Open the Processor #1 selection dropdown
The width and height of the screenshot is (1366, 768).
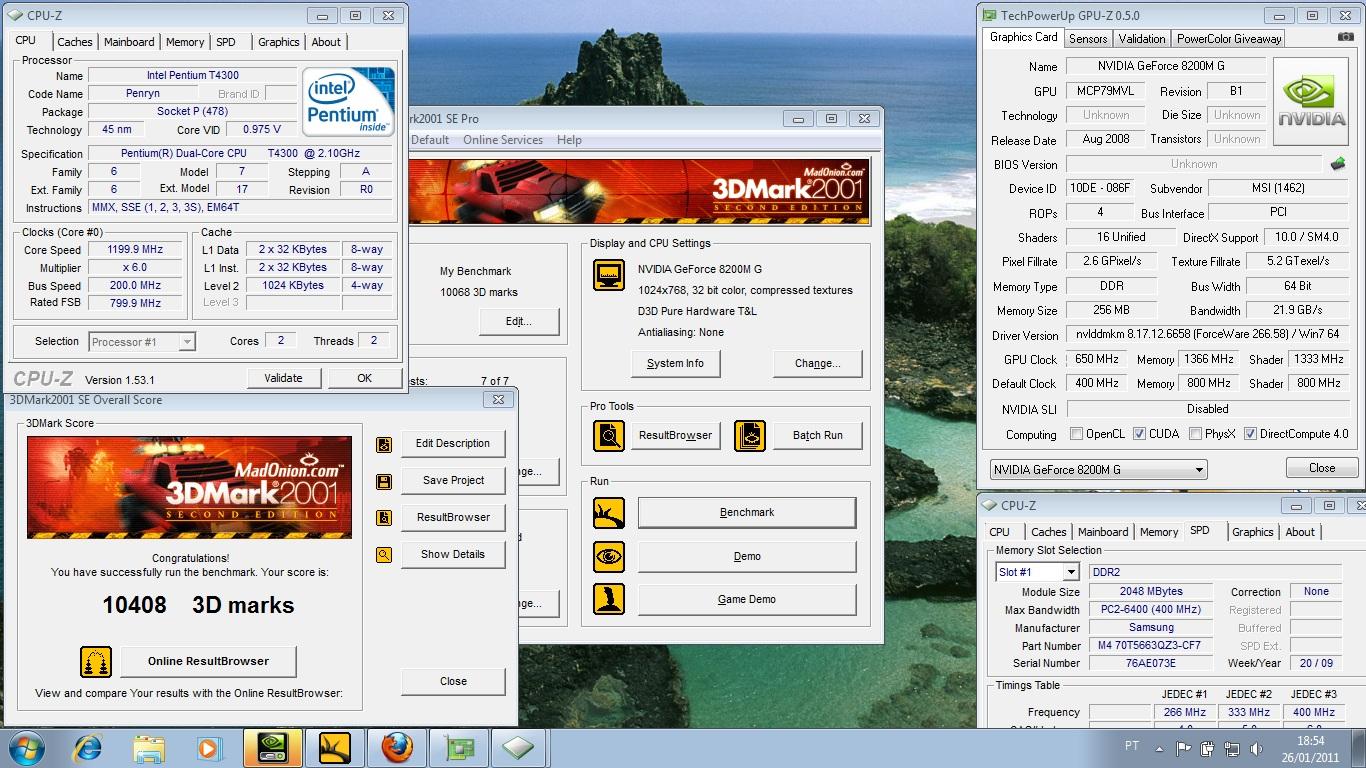(141, 342)
